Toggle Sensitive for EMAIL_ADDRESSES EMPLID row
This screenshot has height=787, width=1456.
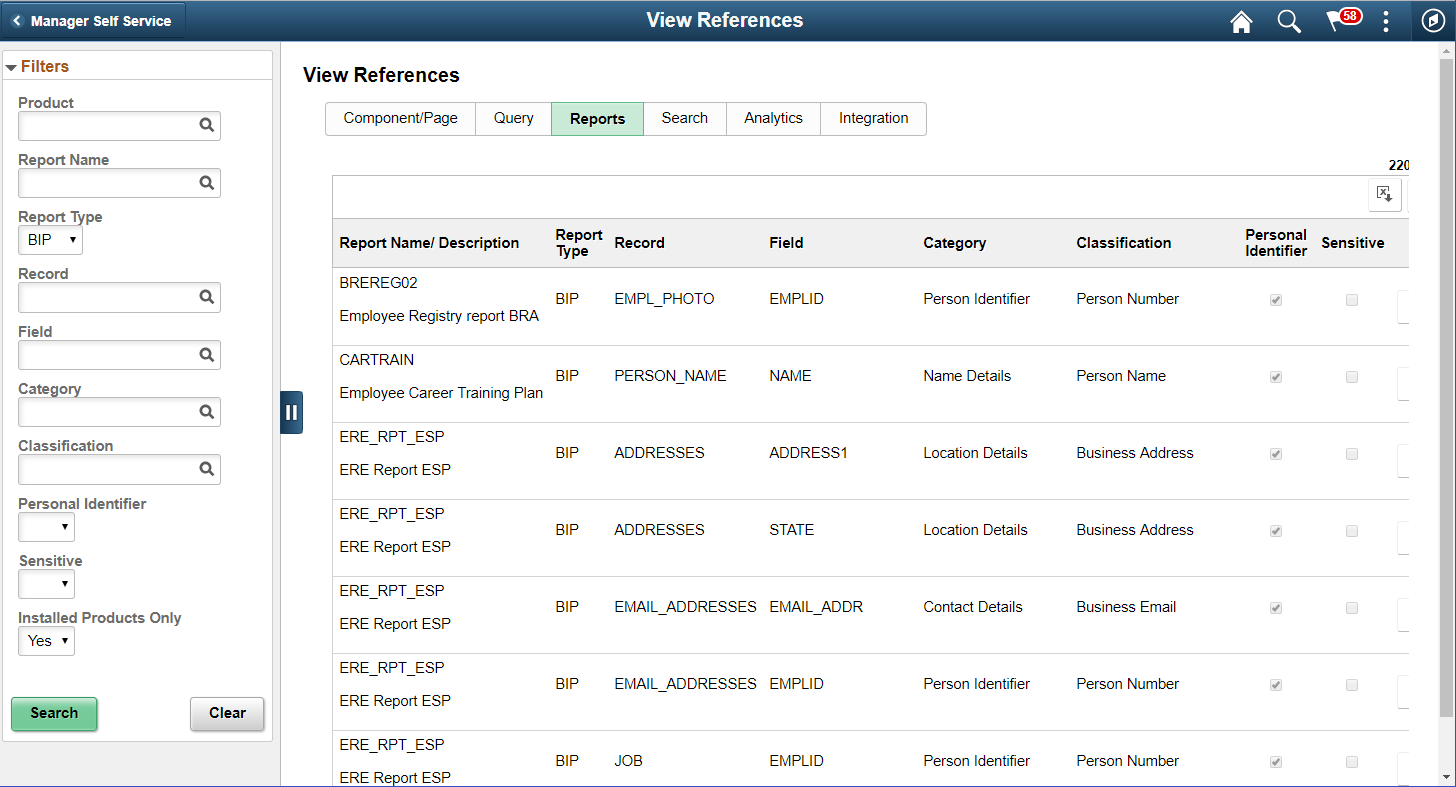[1352, 685]
